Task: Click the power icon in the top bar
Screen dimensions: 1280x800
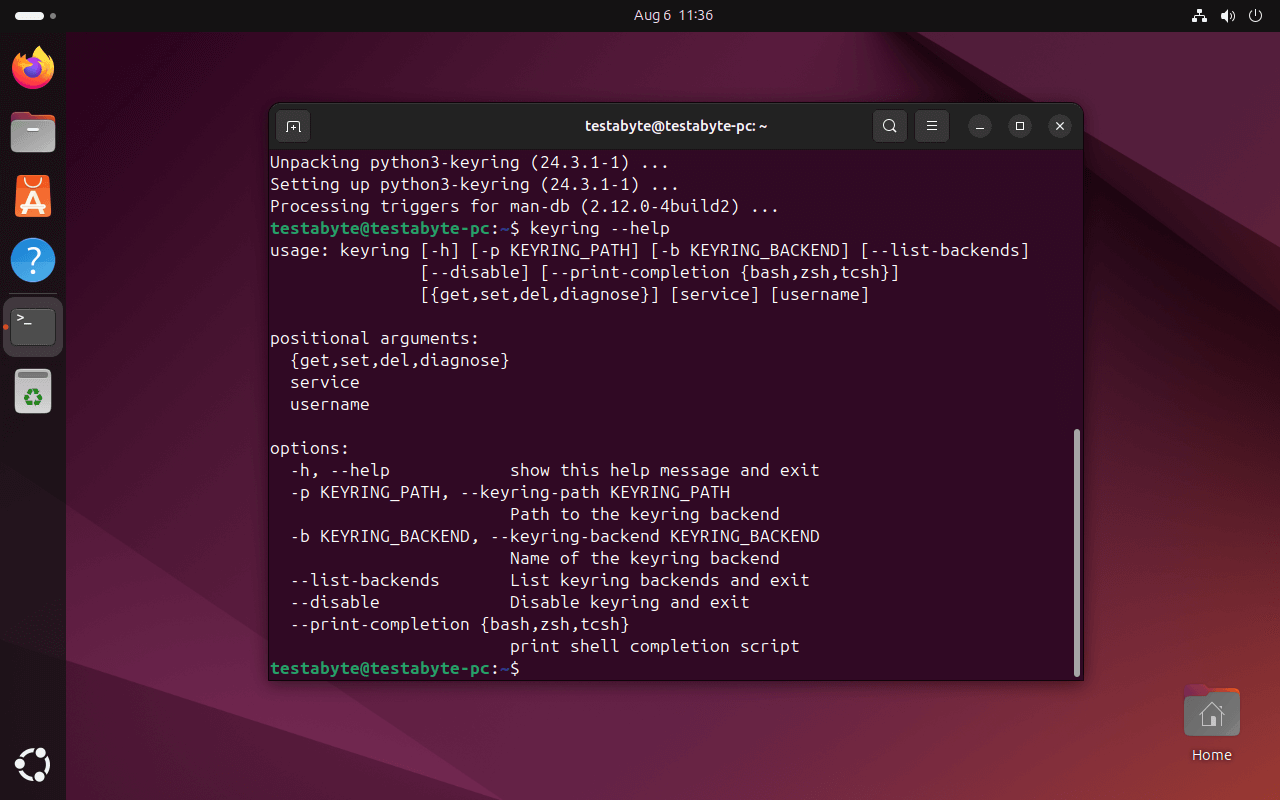Action: tap(1255, 15)
